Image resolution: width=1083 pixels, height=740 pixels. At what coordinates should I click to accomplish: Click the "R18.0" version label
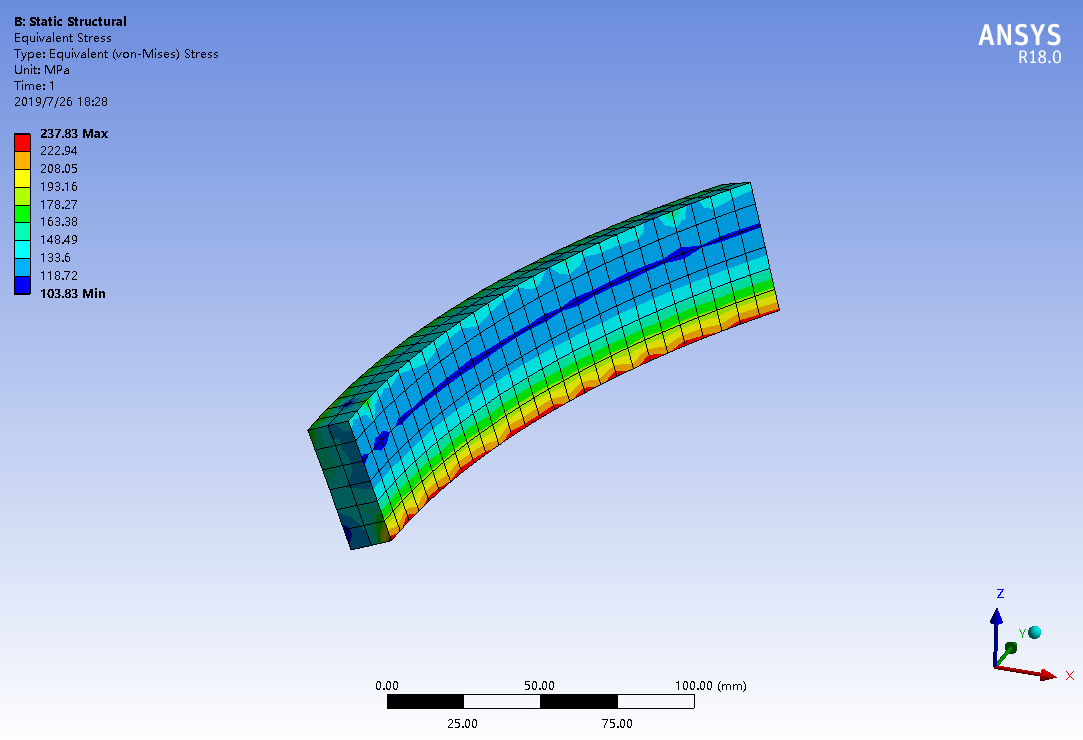(x=1039, y=57)
